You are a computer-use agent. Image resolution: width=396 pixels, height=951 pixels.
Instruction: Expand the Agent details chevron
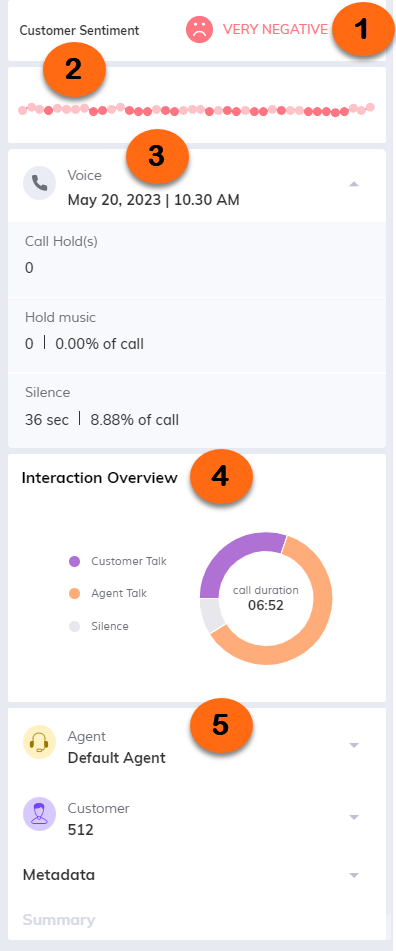[354, 745]
